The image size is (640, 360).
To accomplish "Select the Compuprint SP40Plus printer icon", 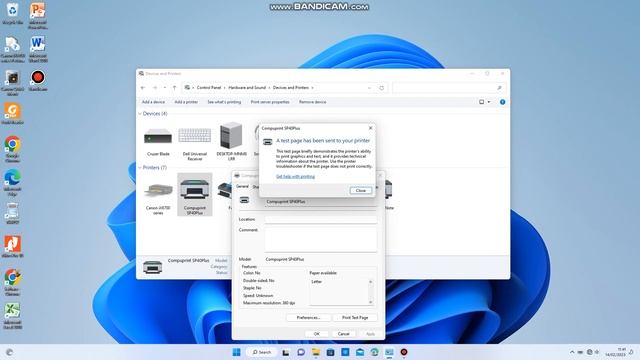I will click(195, 194).
